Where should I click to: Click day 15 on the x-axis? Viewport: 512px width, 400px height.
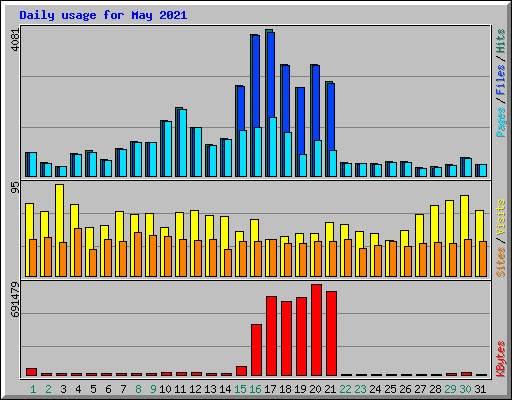pos(240,389)
